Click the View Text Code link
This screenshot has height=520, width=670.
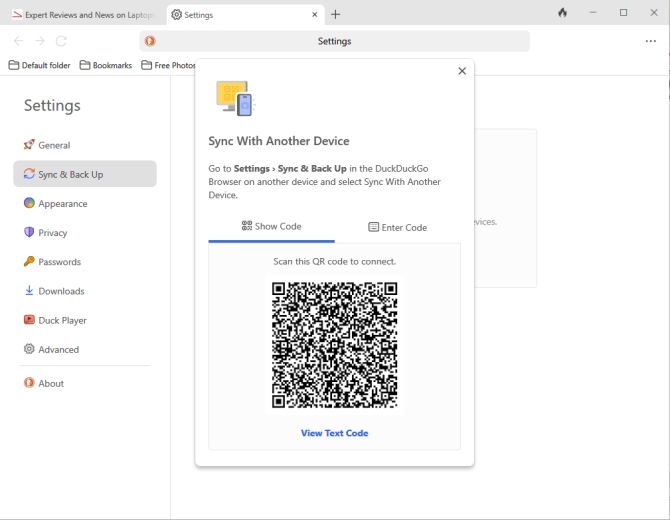(334, 433)
